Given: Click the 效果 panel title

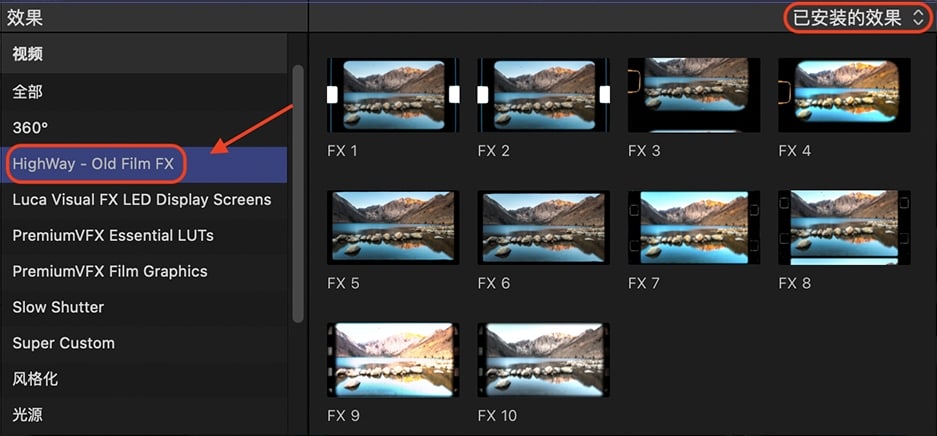Looking at the screenshot, I should [x=25, y=17].
